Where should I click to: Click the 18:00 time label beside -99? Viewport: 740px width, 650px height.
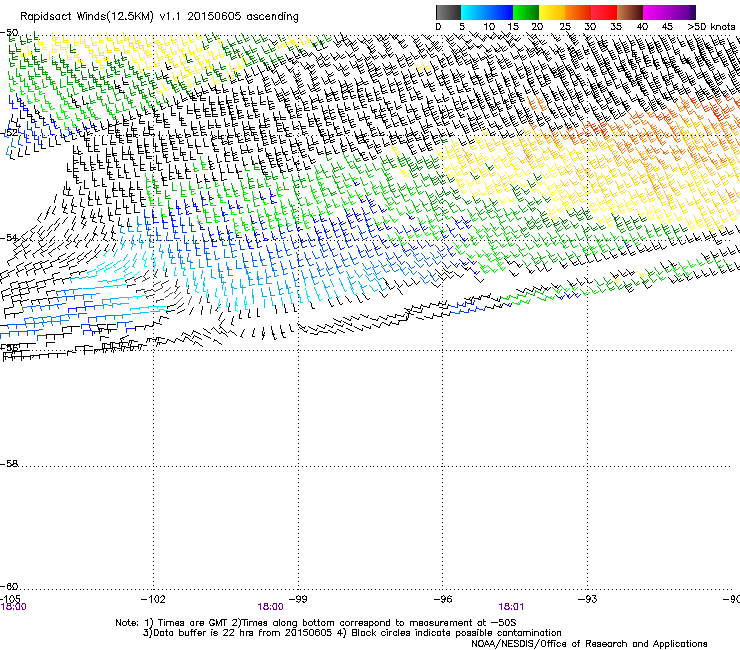(x=270, y=607)
